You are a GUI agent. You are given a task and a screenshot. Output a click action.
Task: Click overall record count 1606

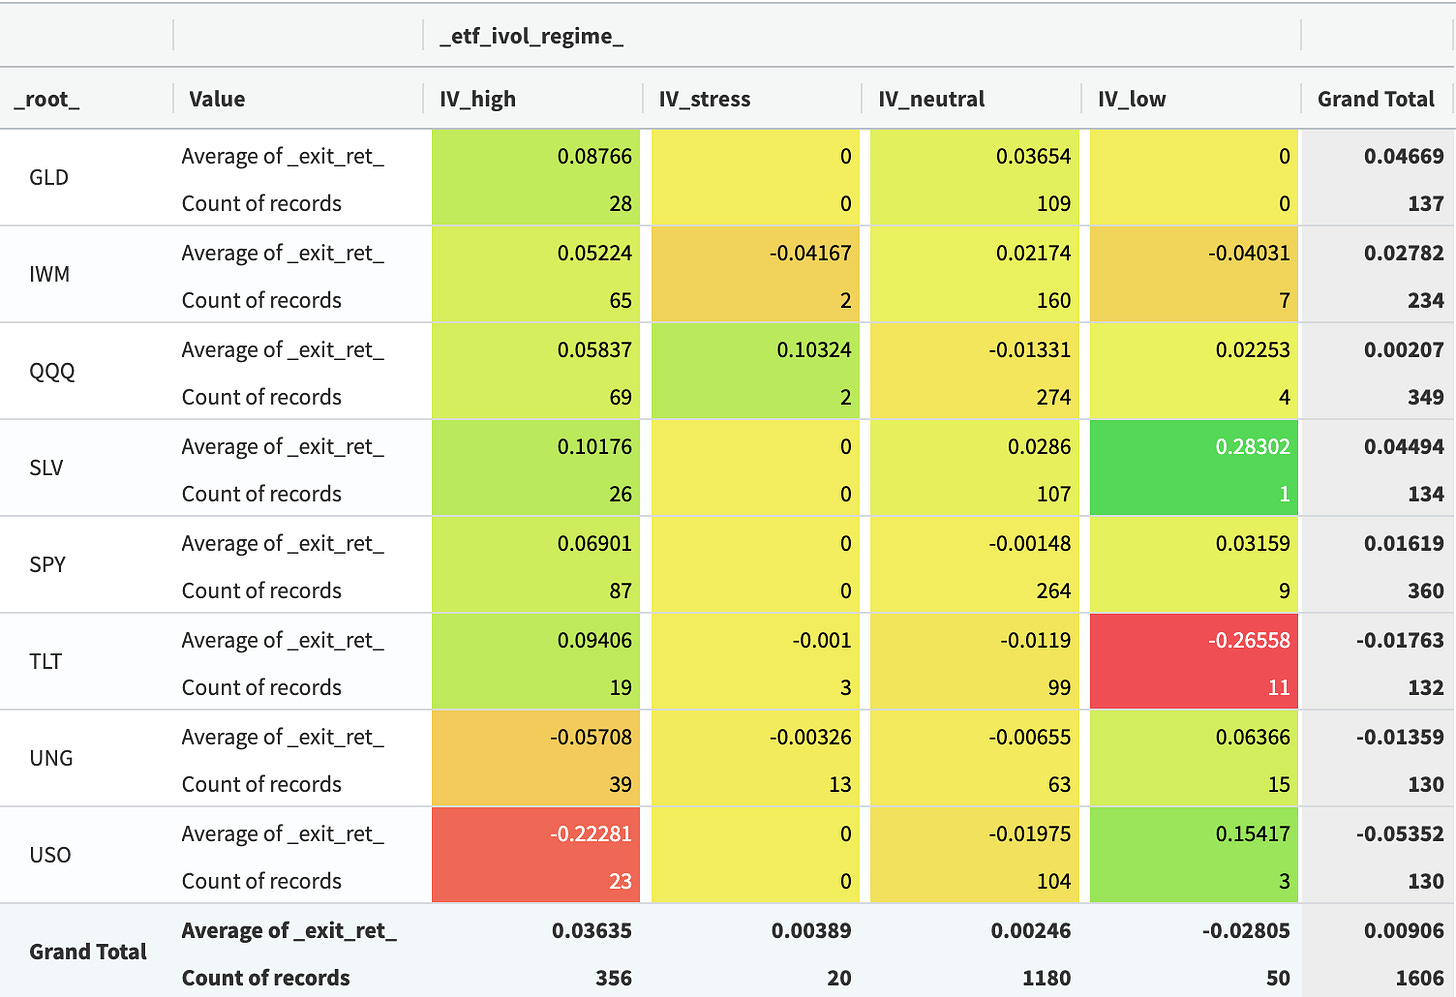tap(1420, 978)
